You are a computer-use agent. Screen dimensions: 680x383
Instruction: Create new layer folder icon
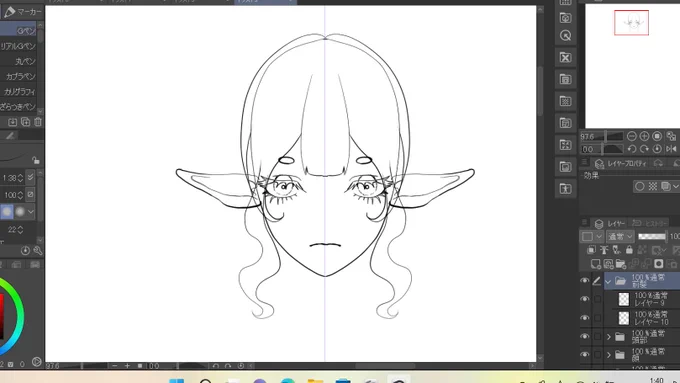click(x=621, y=264)
